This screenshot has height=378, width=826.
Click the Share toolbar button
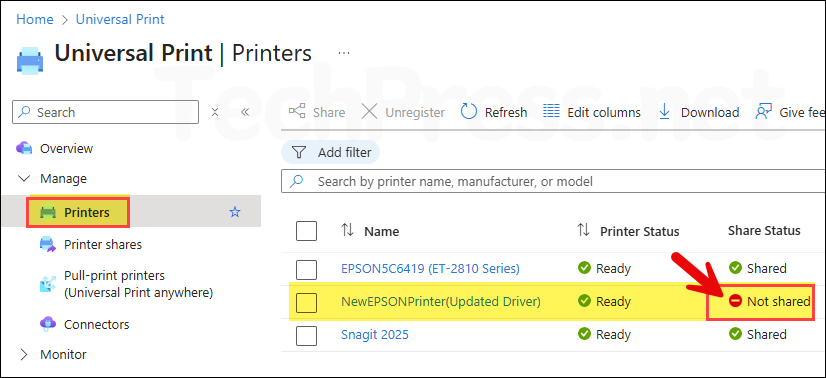click(317, 112)
